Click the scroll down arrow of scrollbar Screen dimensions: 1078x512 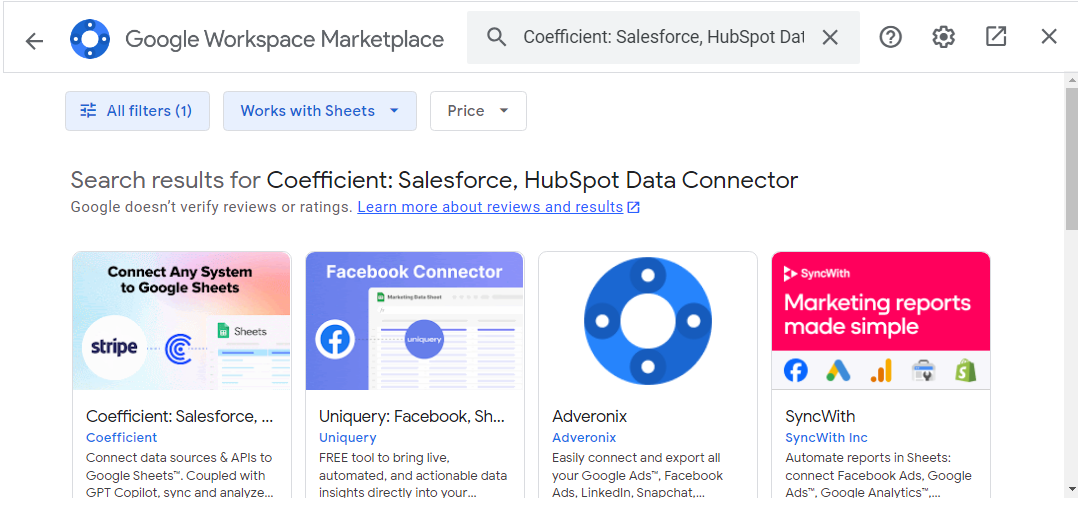click(x=1071, y=490)
